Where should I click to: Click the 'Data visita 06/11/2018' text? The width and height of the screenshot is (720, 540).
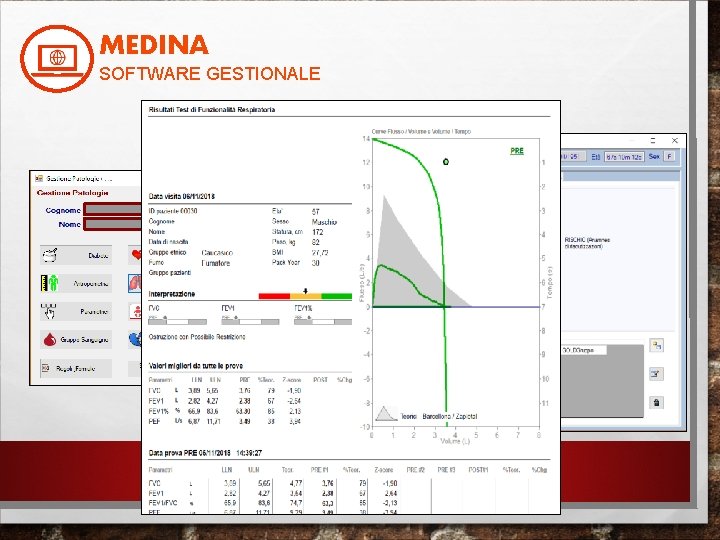pyautogui.click(x=182, y=197)
